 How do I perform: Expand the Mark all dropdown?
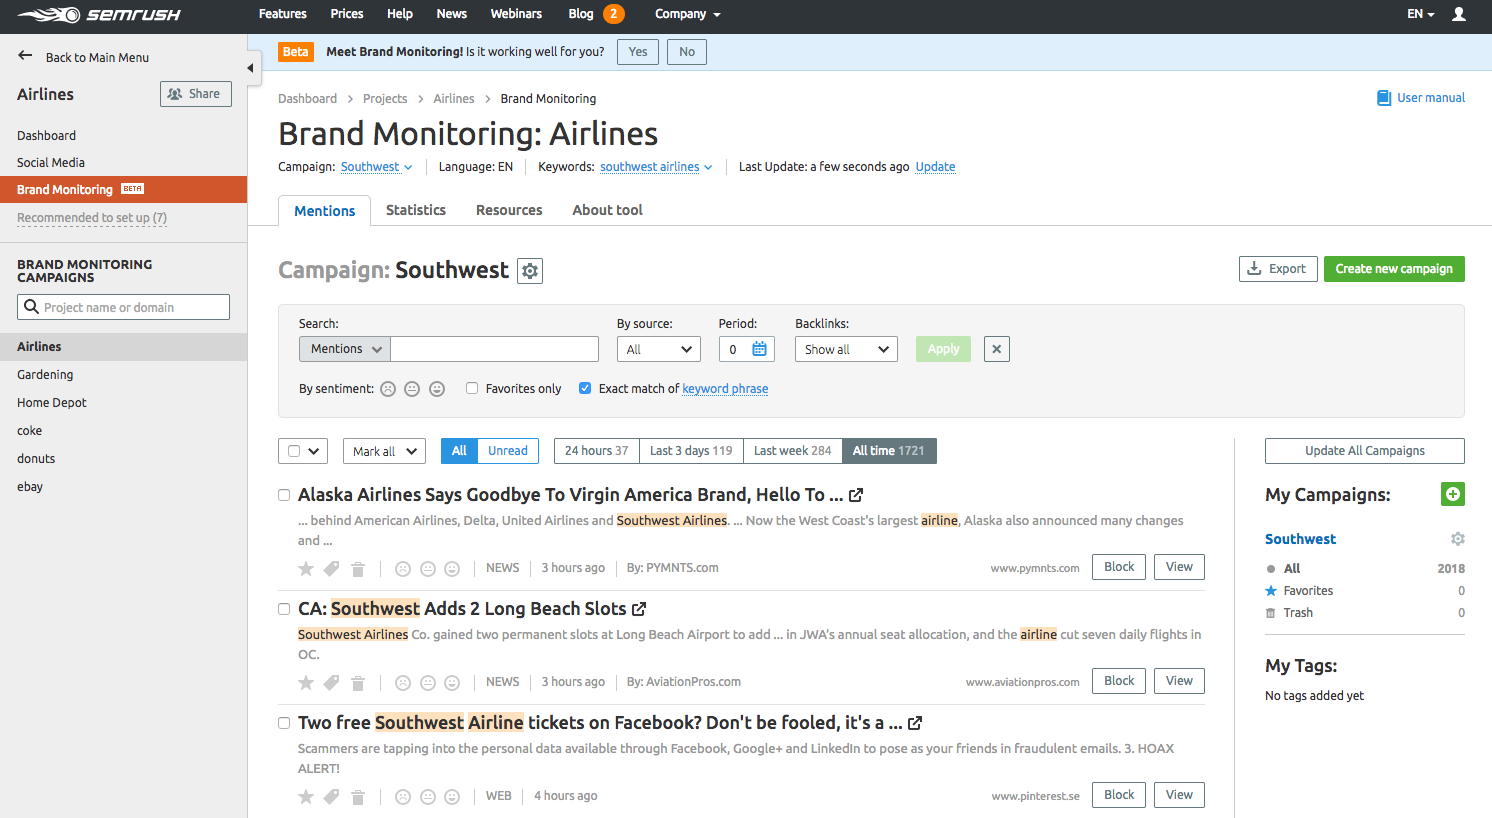pos(384,451)
